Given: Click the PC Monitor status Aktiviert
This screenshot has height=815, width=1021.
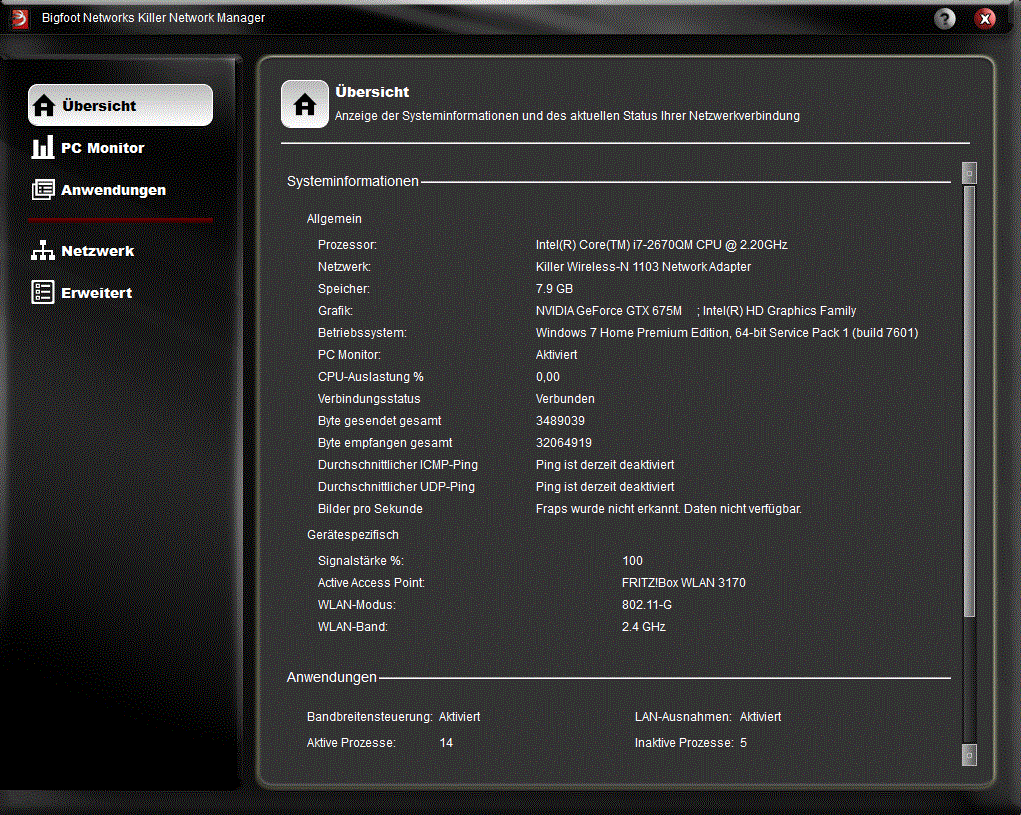Looking at the screenshot, I should pyautogui.click(x=556, y=355).
